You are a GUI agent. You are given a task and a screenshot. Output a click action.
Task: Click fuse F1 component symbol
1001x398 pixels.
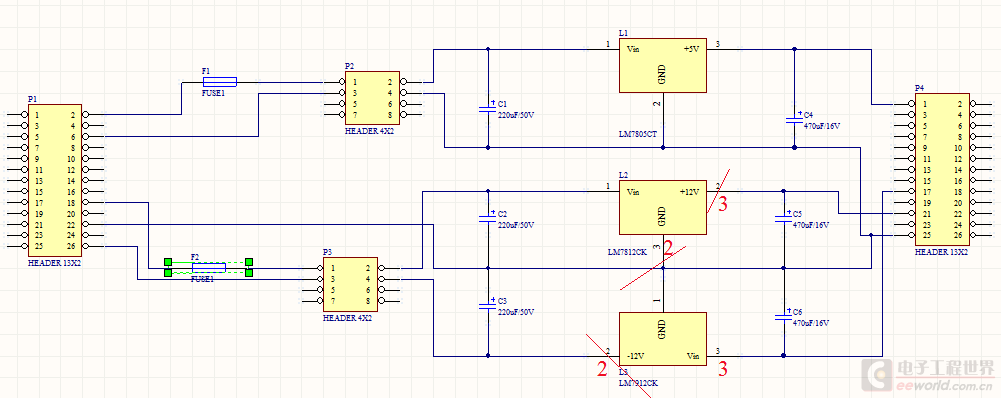220,81
